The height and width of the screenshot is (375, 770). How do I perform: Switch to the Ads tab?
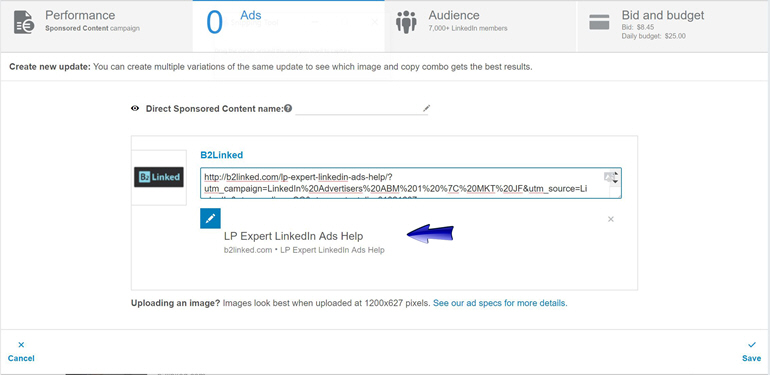(x=288, y=26)
